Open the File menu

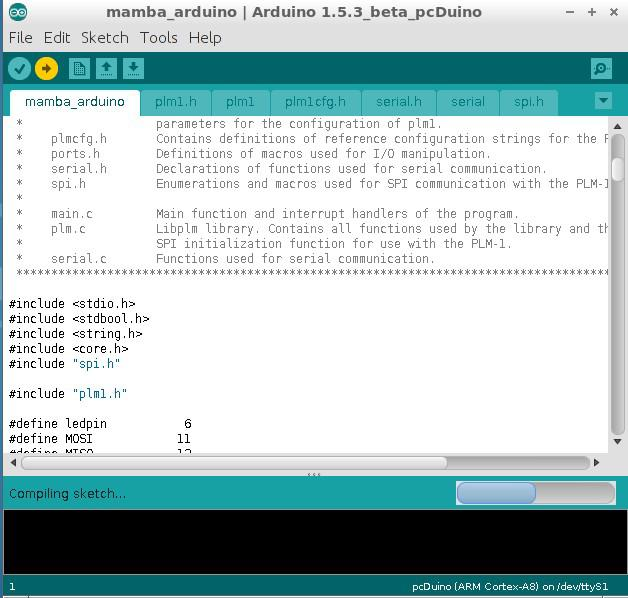point(20,37)
